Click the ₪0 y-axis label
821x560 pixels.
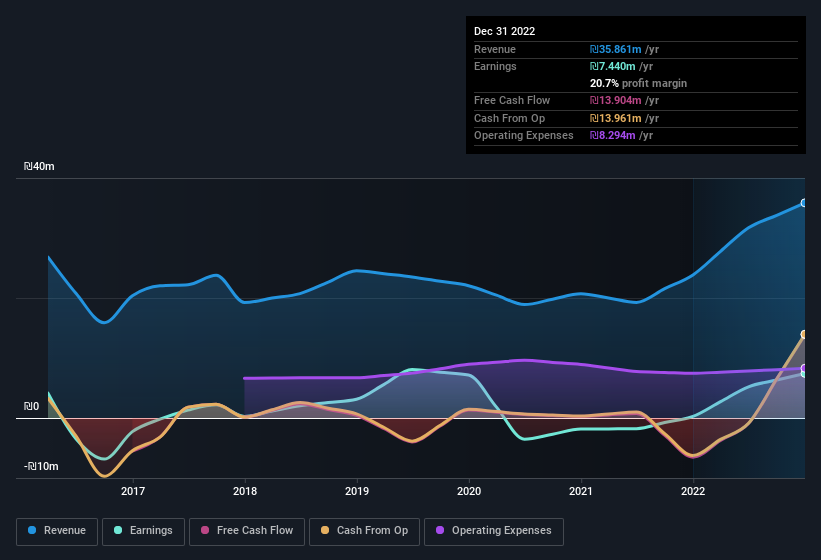tap(31, 407)
